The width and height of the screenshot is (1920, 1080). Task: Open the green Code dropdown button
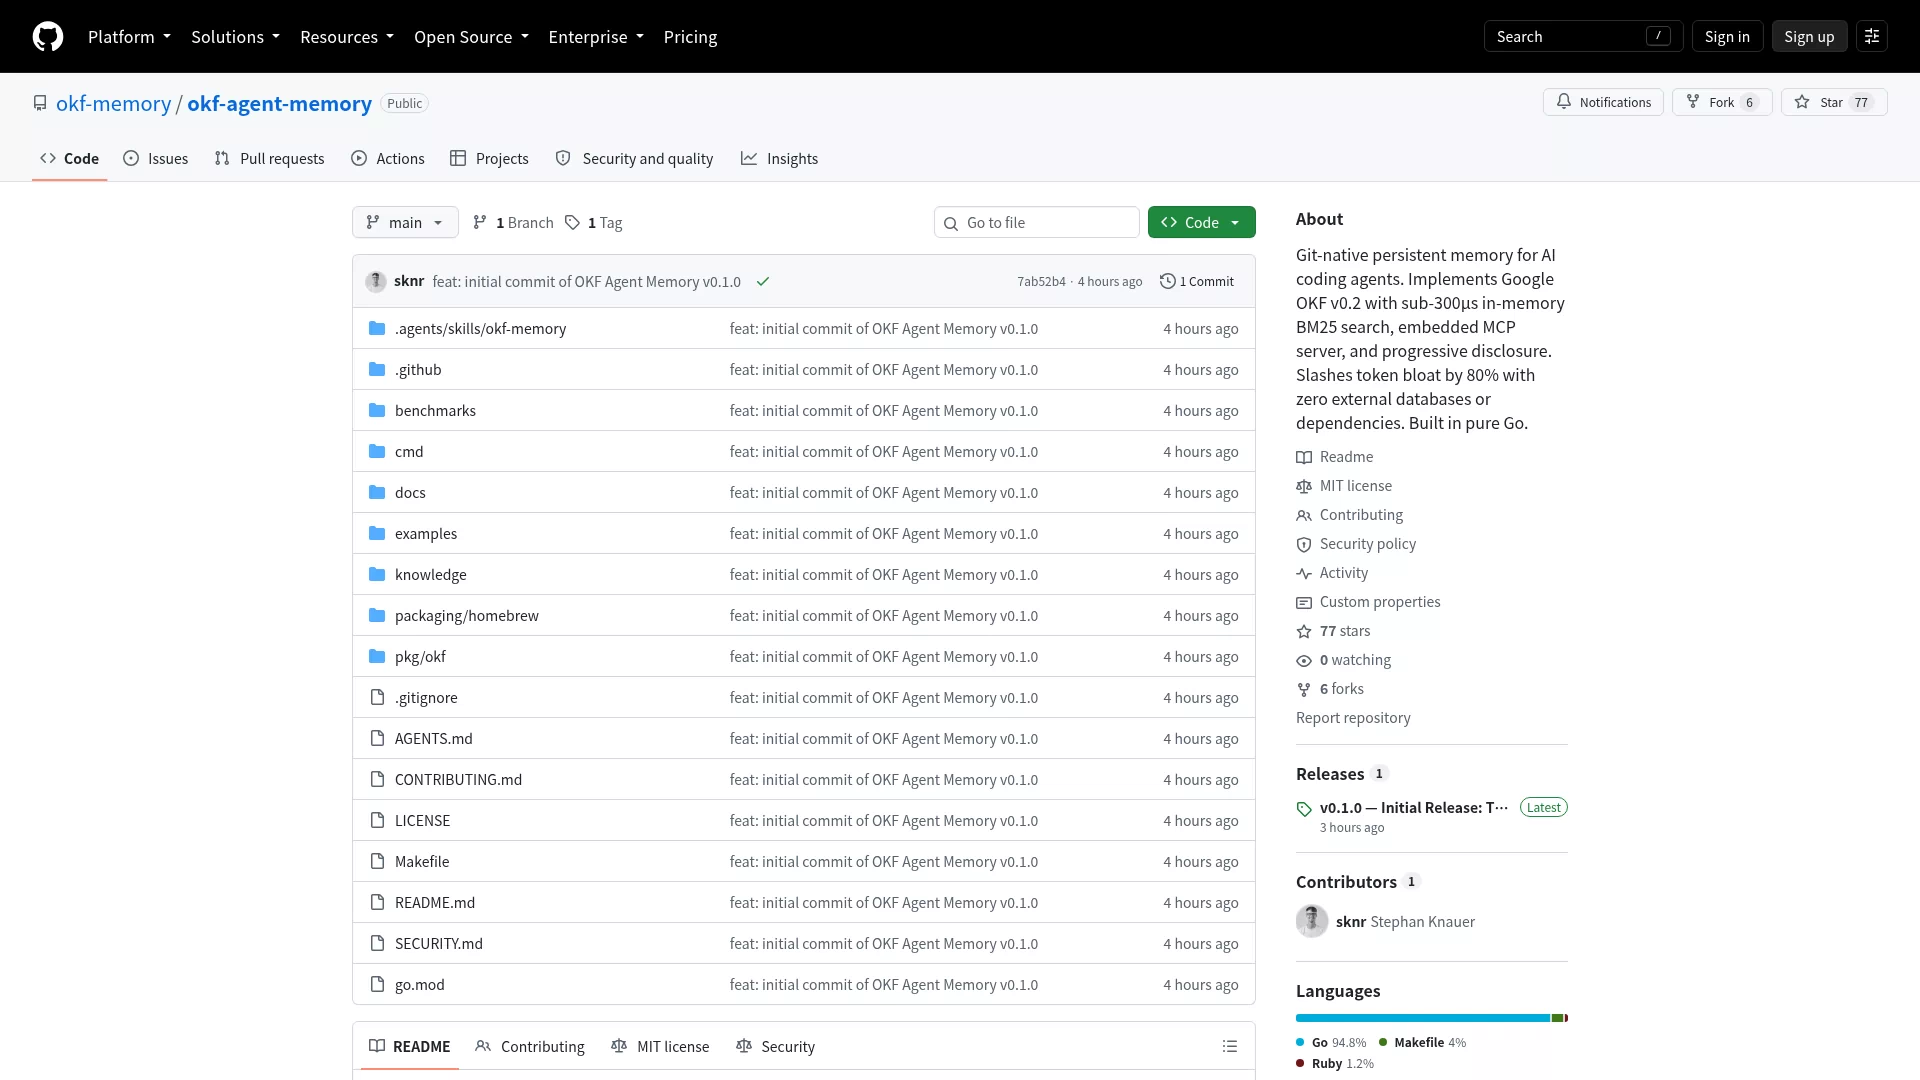[x=1201, y=223]
